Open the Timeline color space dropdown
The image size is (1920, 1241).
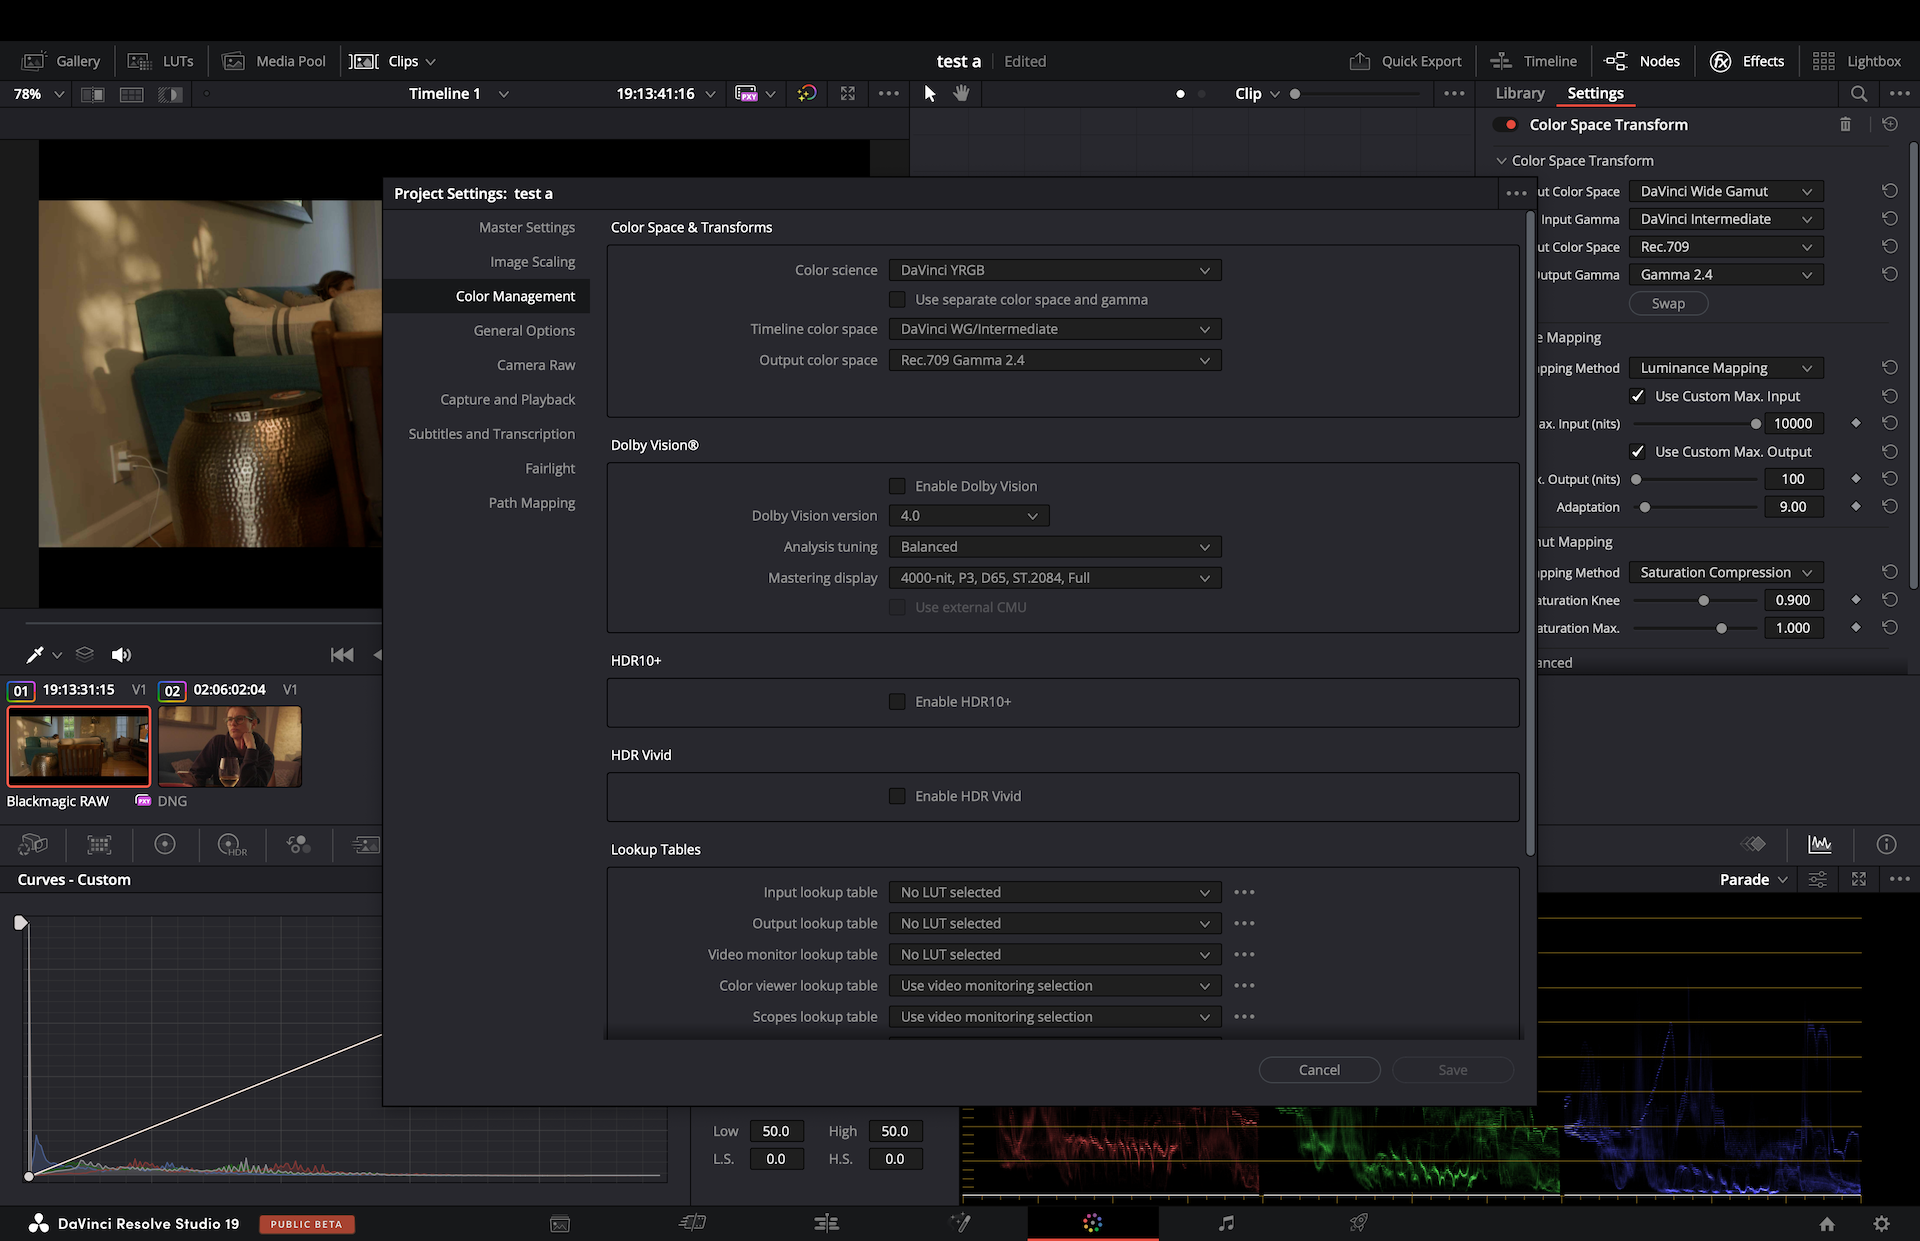point(1055,329)
